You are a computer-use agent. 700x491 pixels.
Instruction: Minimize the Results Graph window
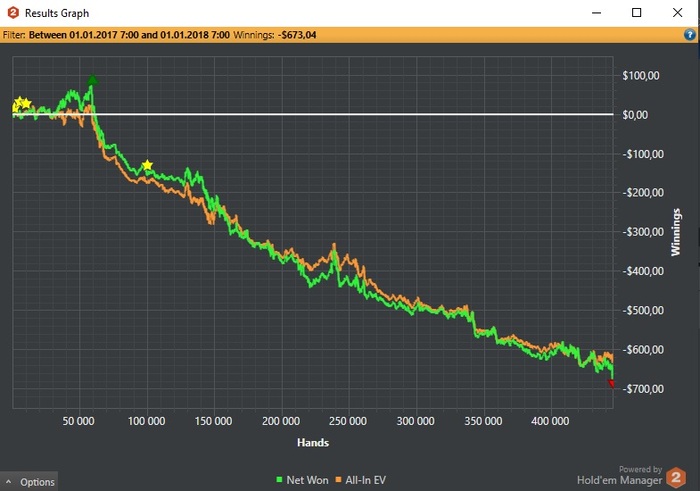[596, 13]
